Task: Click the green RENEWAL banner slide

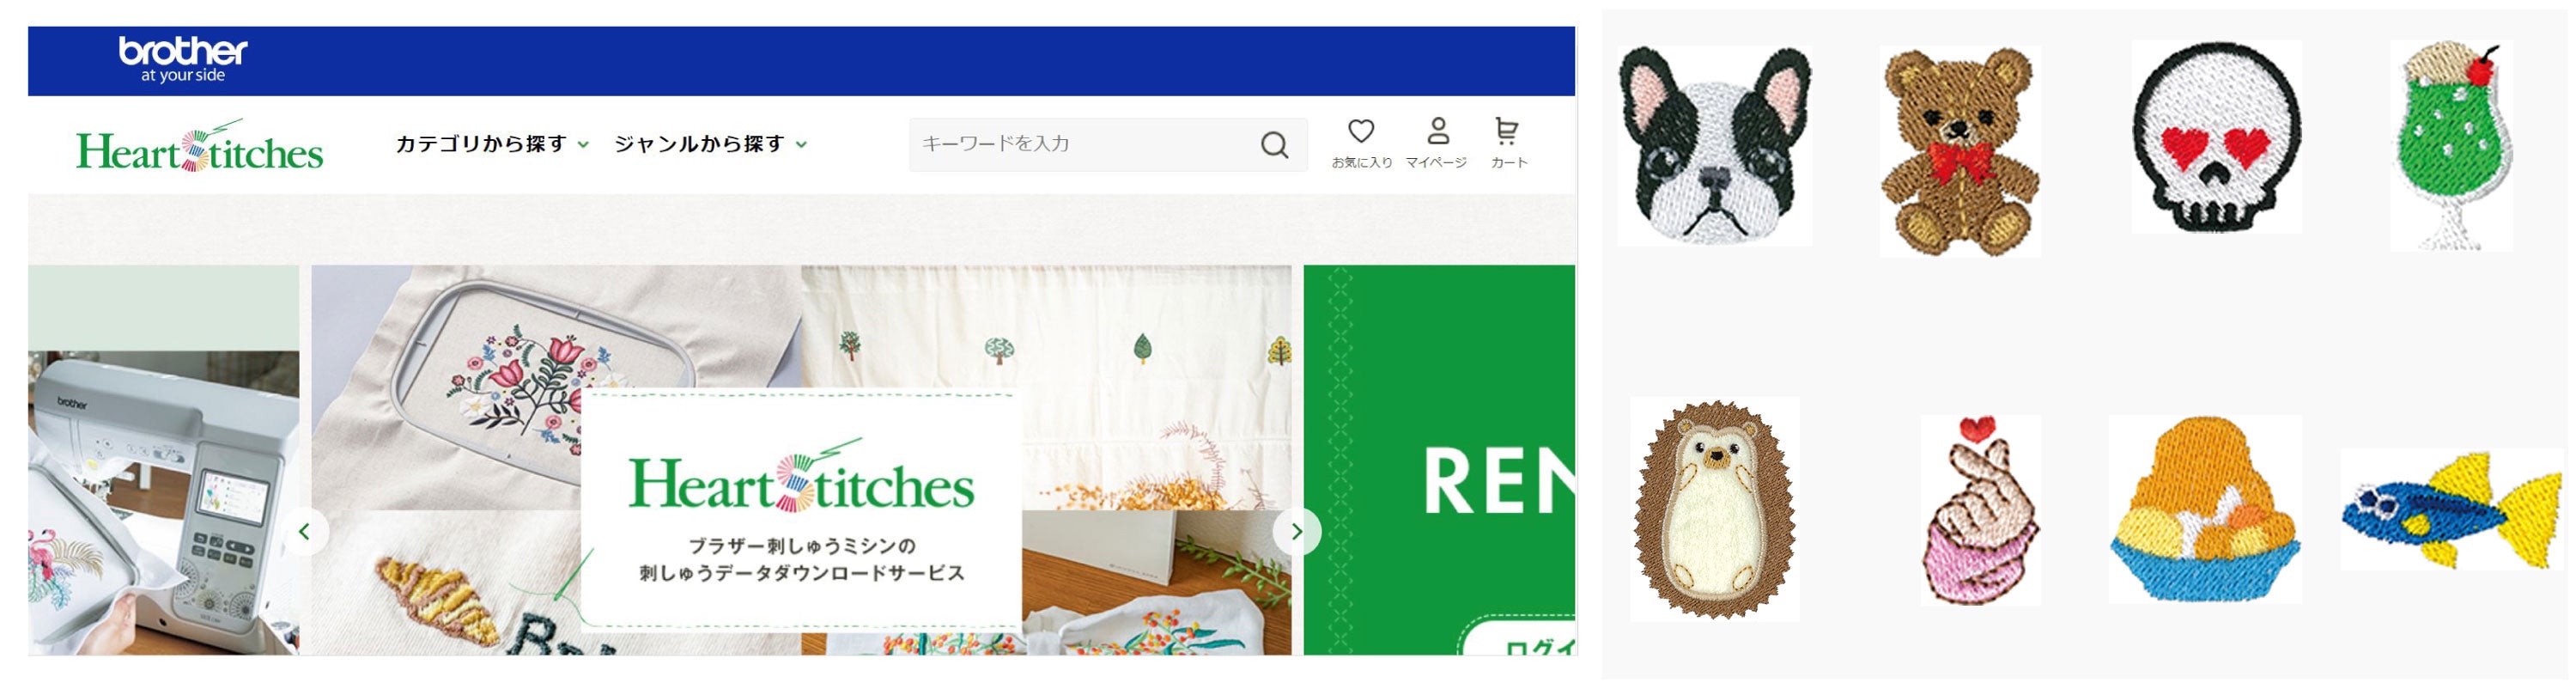Action: tap(1439, 460)
